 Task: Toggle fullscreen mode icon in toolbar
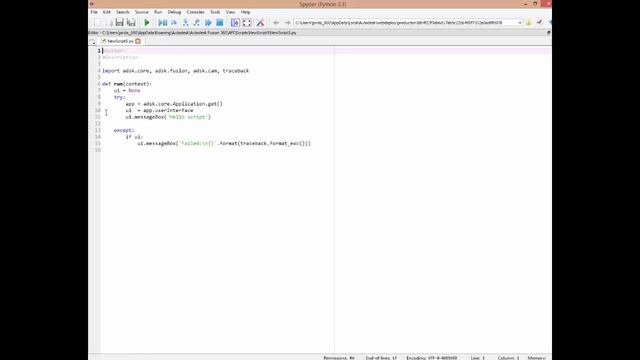(x=247, y=23)
